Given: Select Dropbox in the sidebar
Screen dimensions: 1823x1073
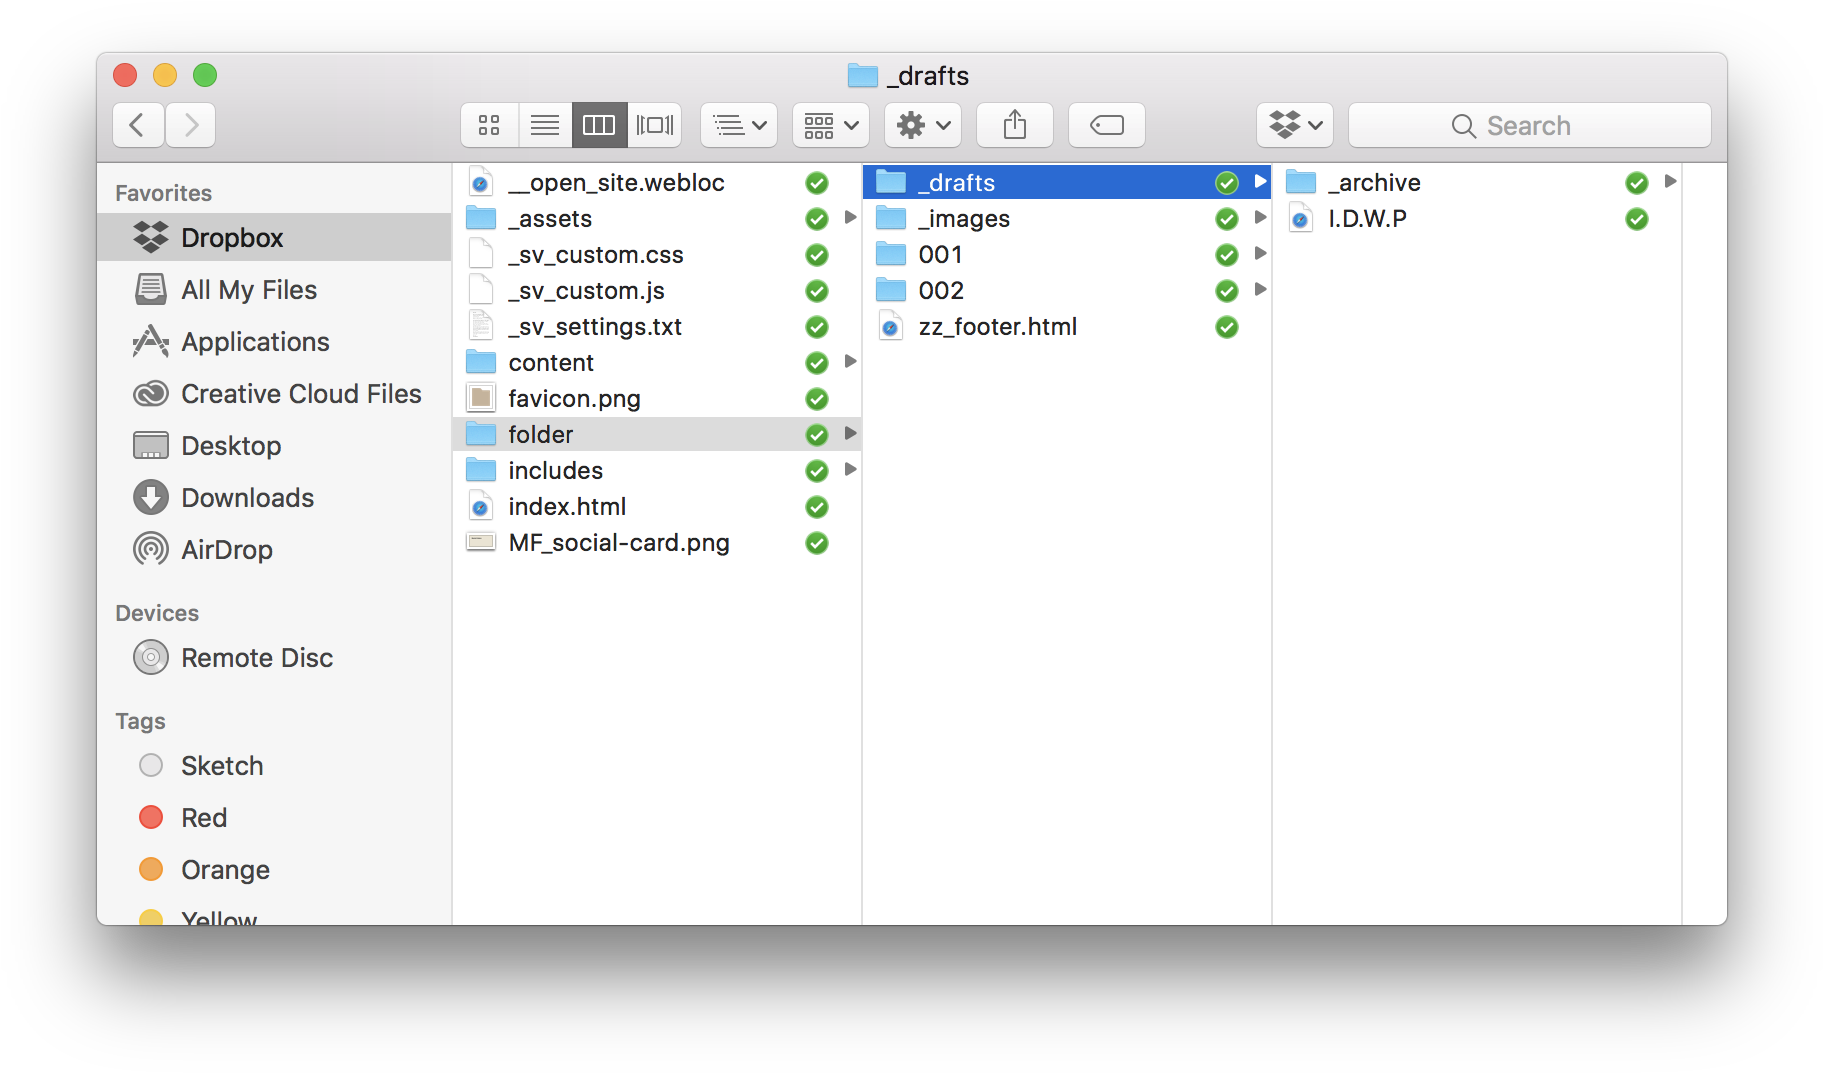Looking at the screenshot, I should pos(274,238).
